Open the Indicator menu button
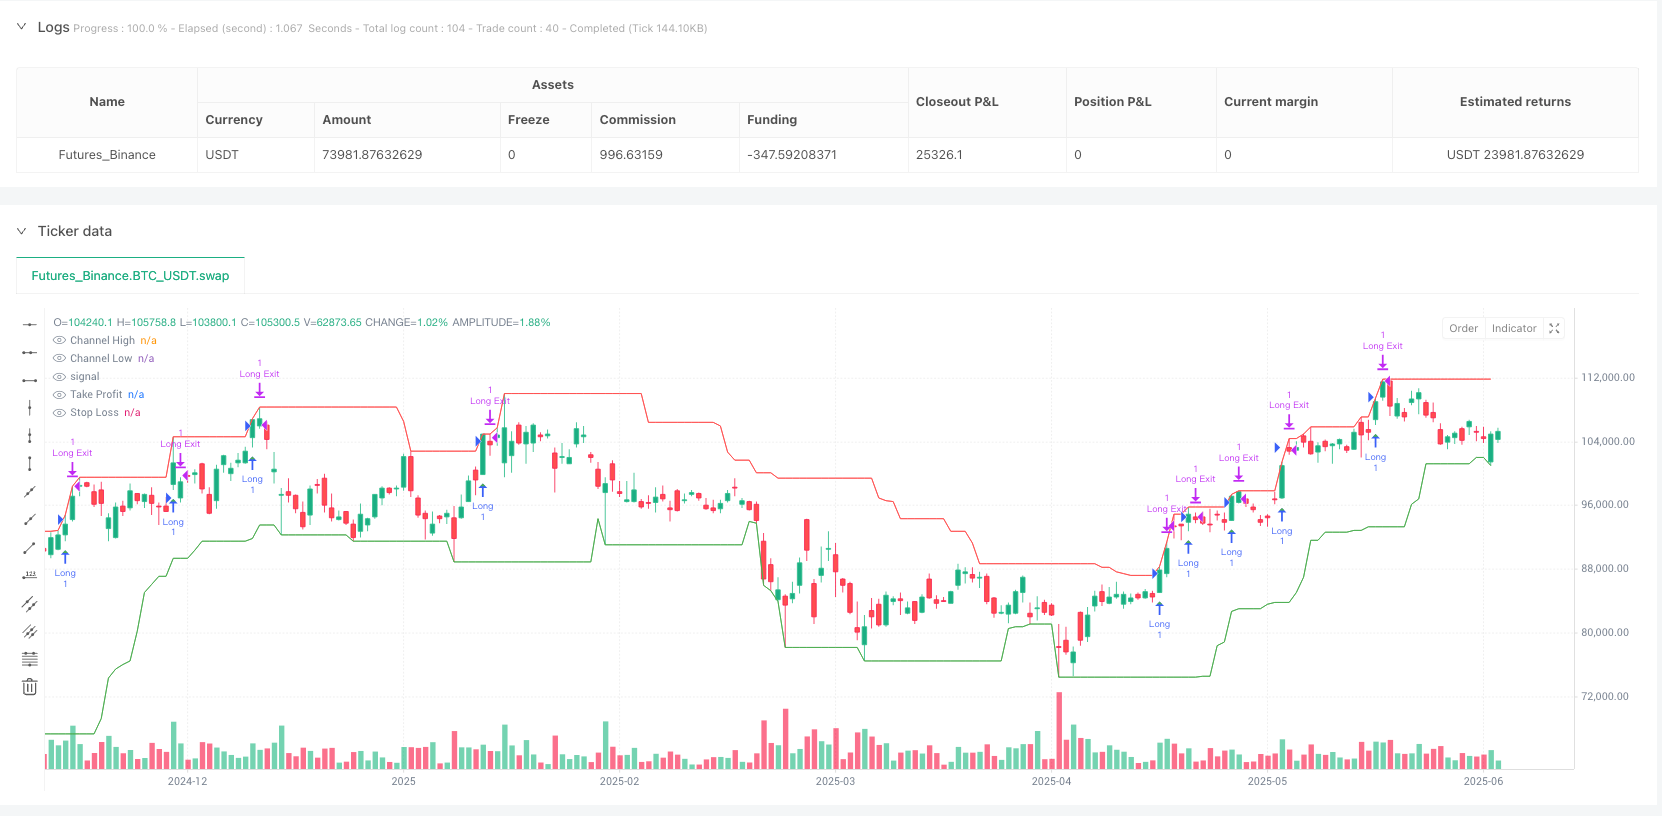Screen dimensions: 1662x816 tap(1513, 328)
